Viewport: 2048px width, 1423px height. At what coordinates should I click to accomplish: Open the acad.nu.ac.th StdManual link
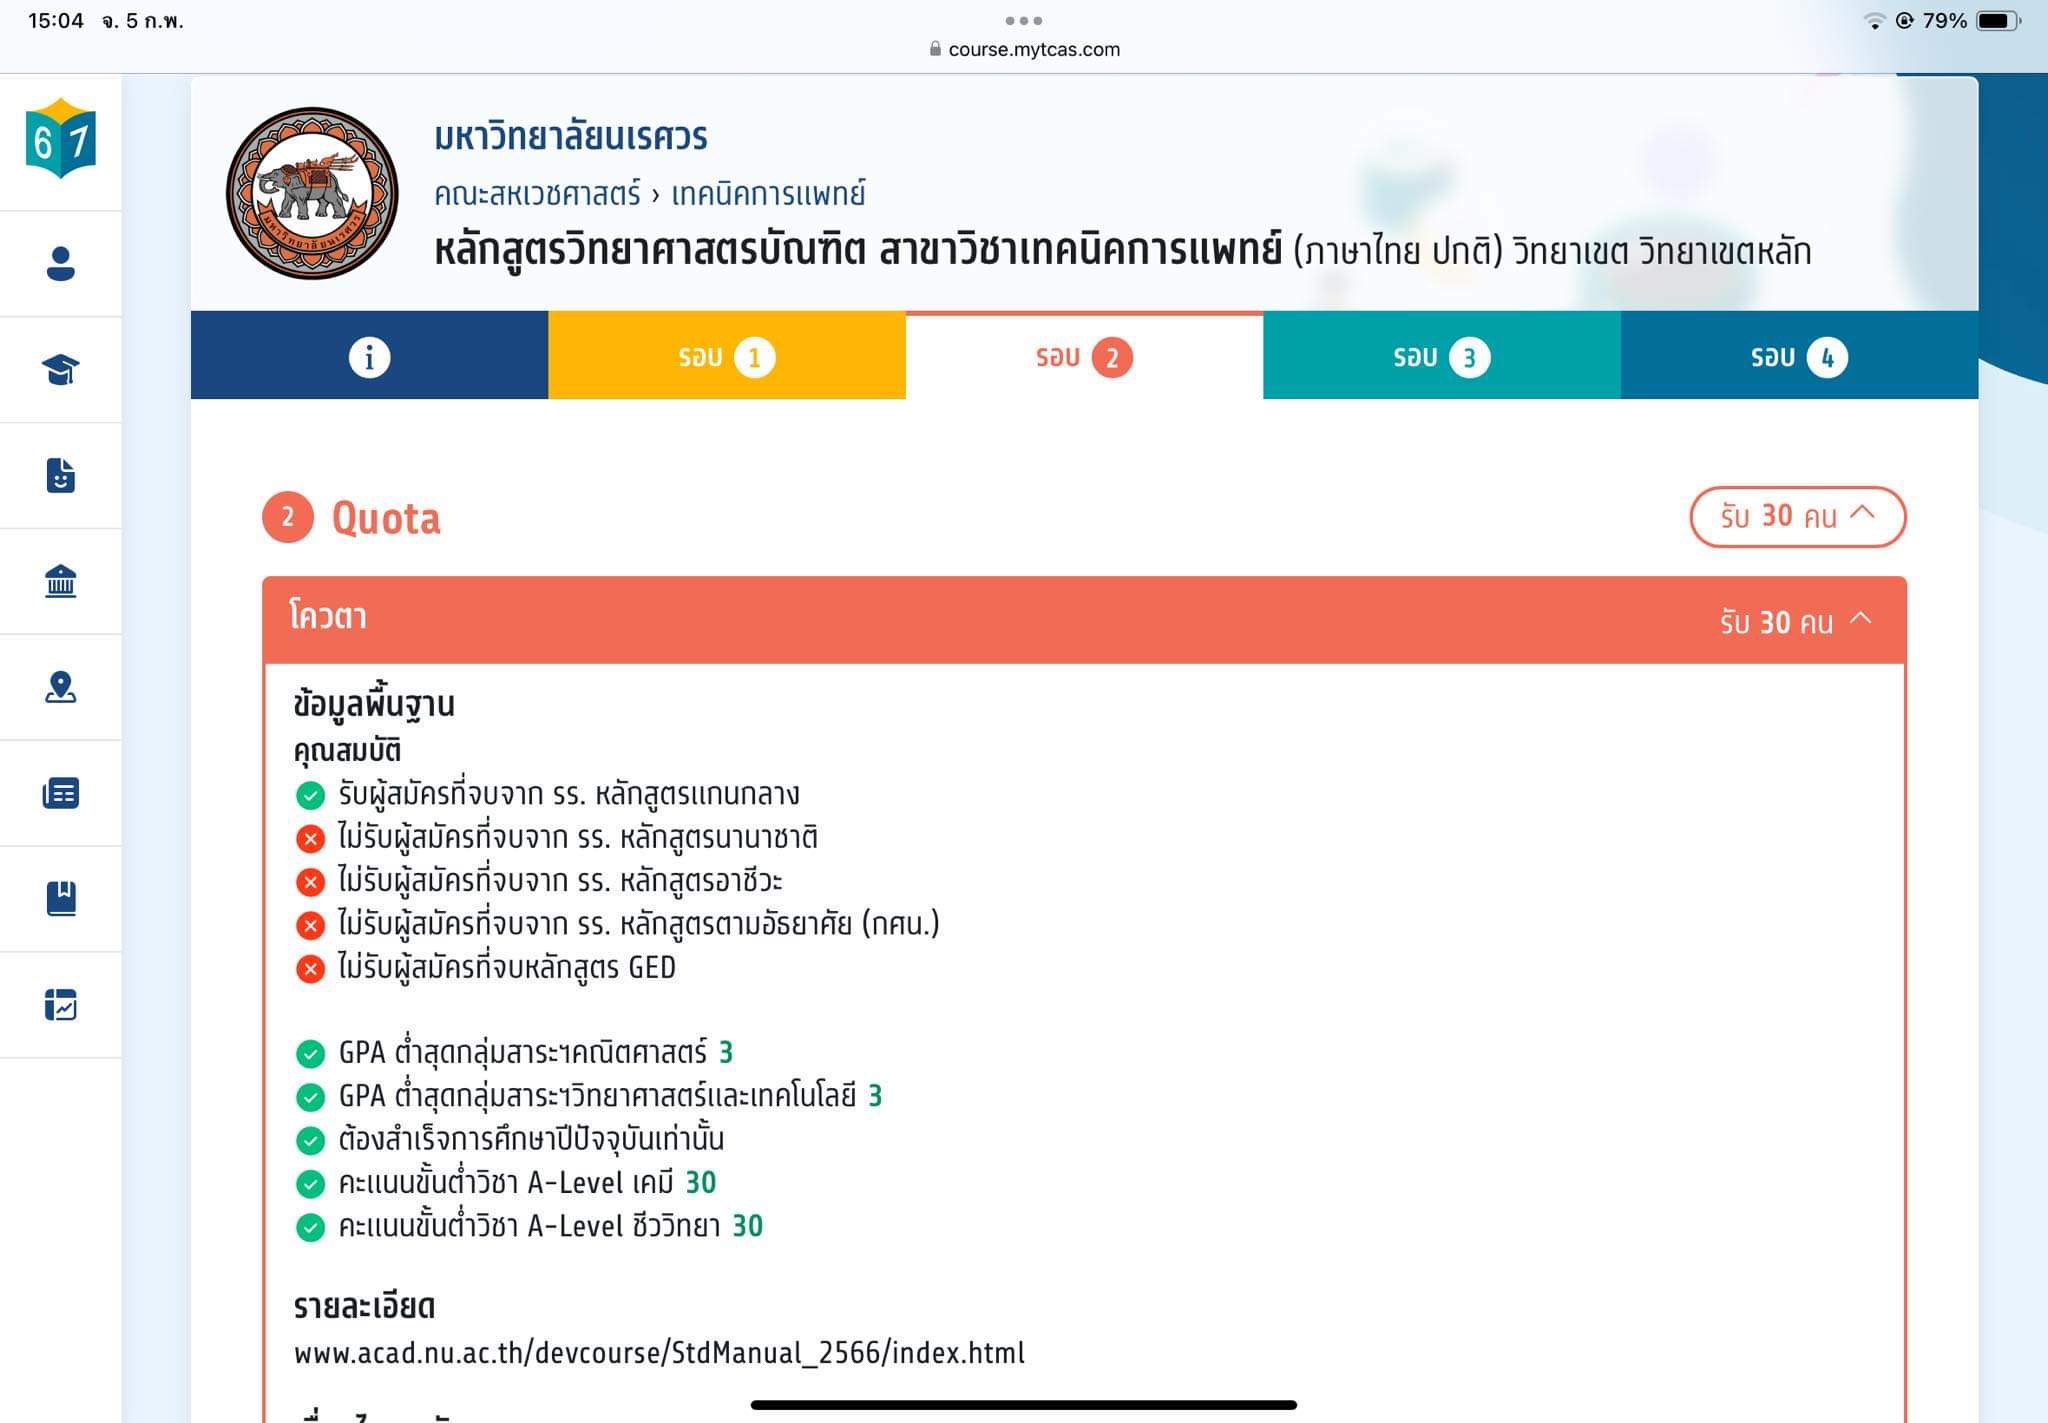659,1353
